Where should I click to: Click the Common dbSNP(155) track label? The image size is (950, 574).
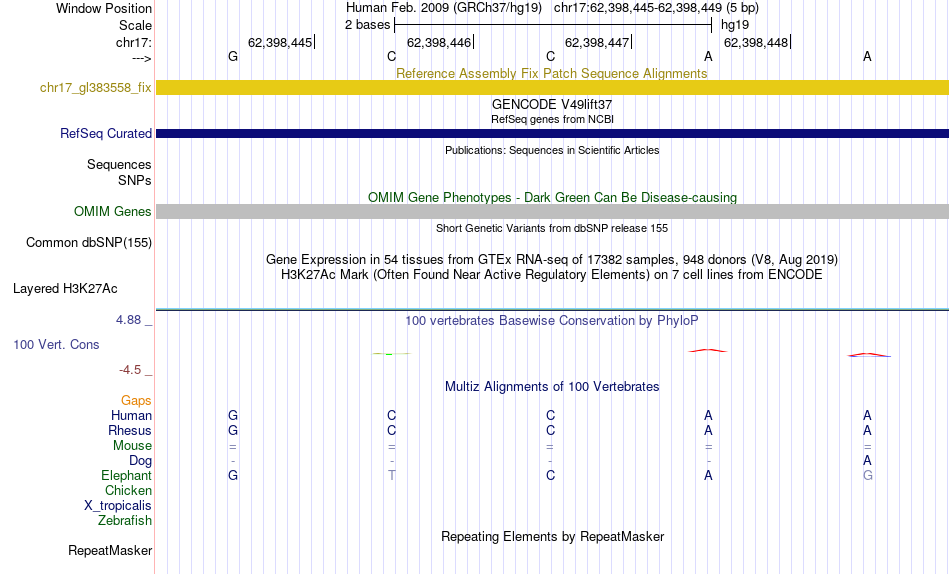tap(89, 242)
